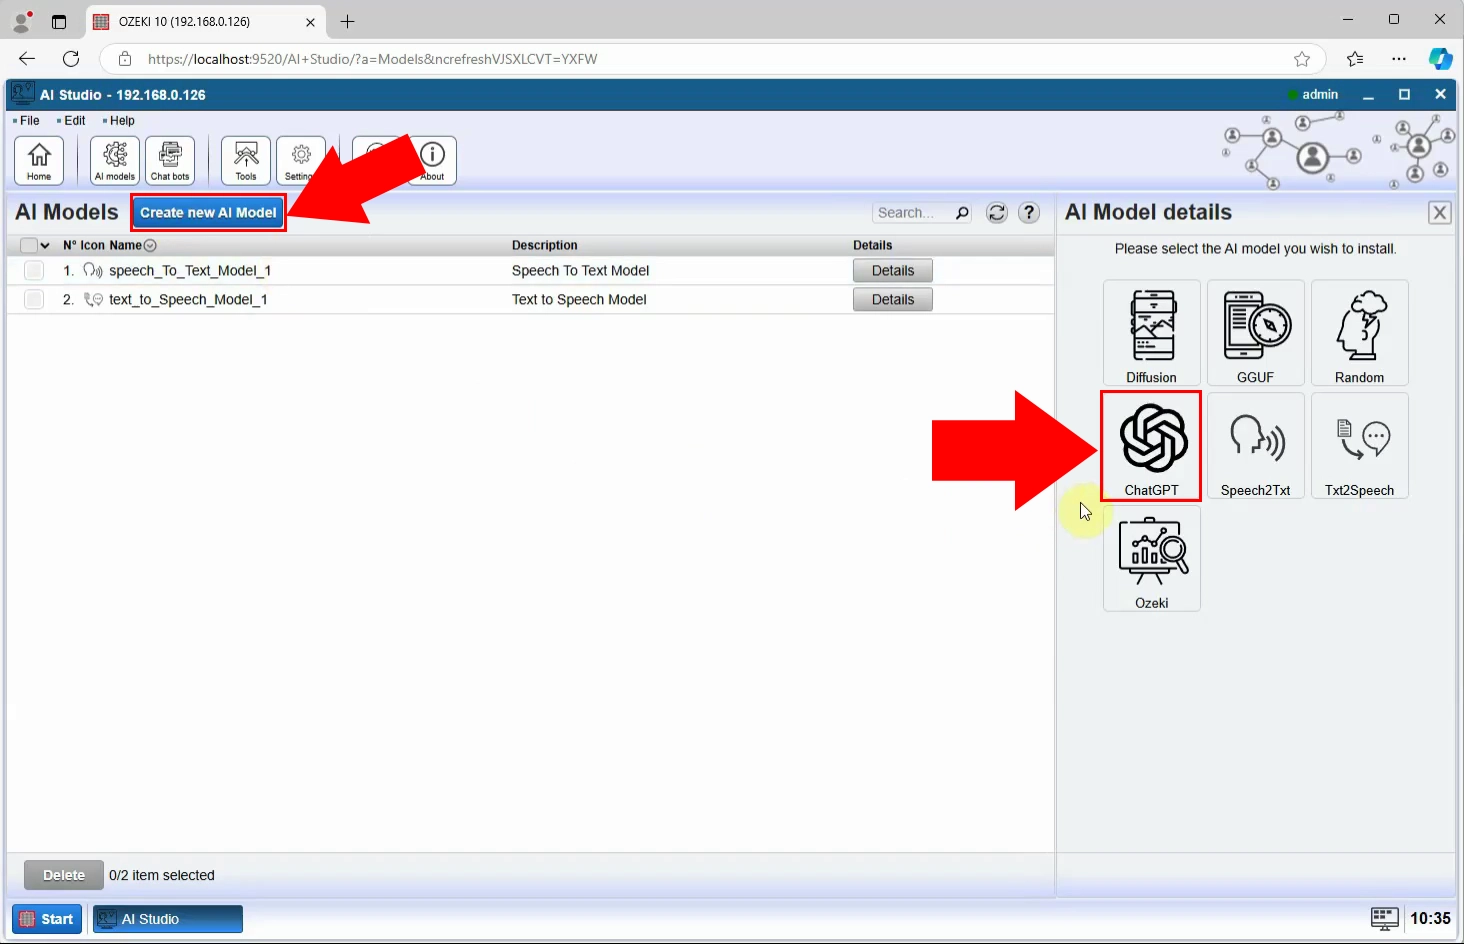Tick checkbox for text_to_Speech_Model_1
The height and width of the screenshot is (944, 1464).
coord(34,300)
